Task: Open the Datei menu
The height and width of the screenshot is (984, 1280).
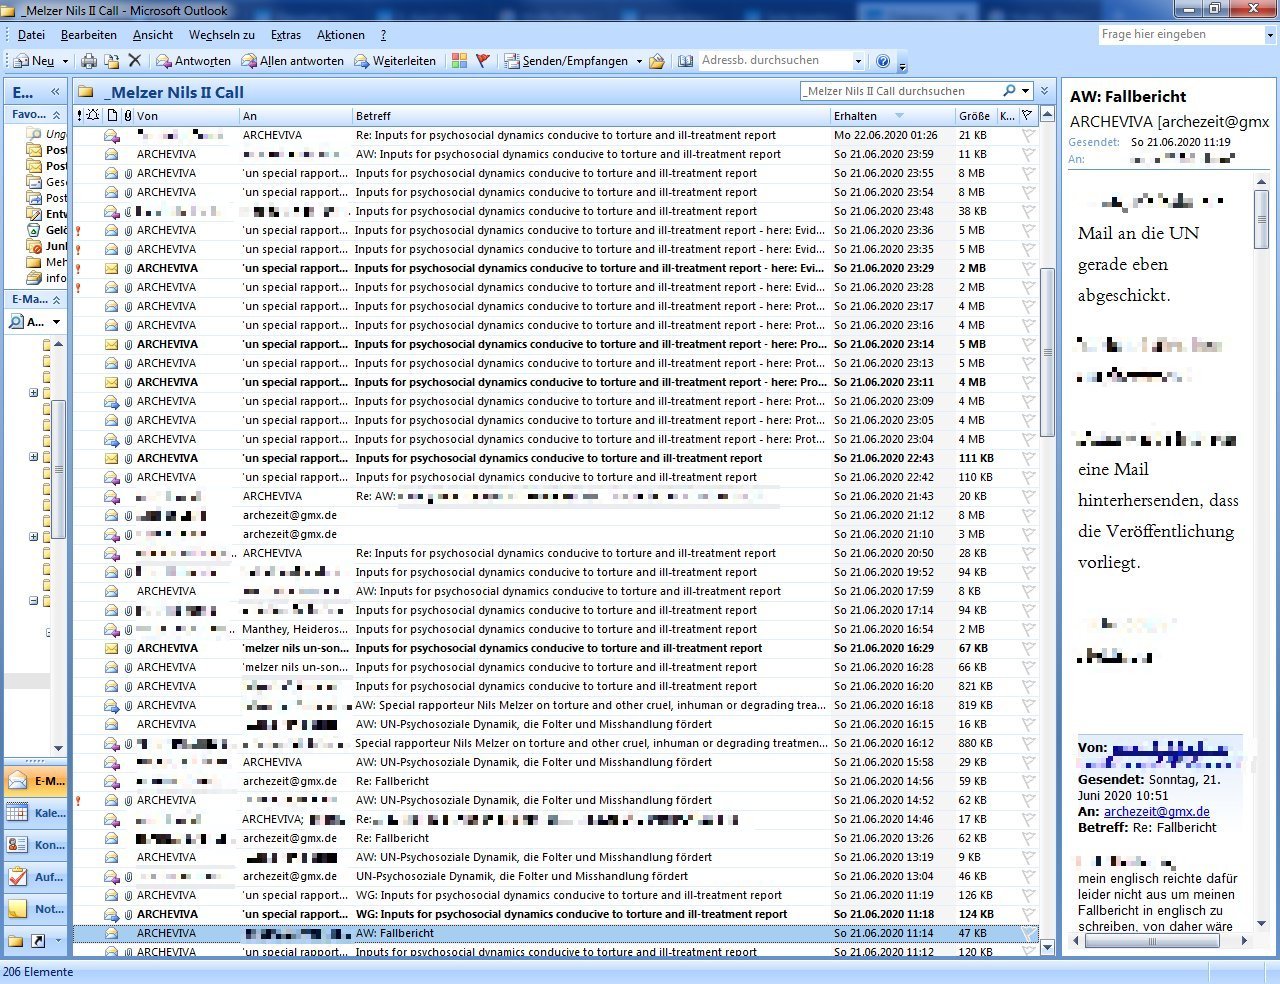Action: point(31,35)
